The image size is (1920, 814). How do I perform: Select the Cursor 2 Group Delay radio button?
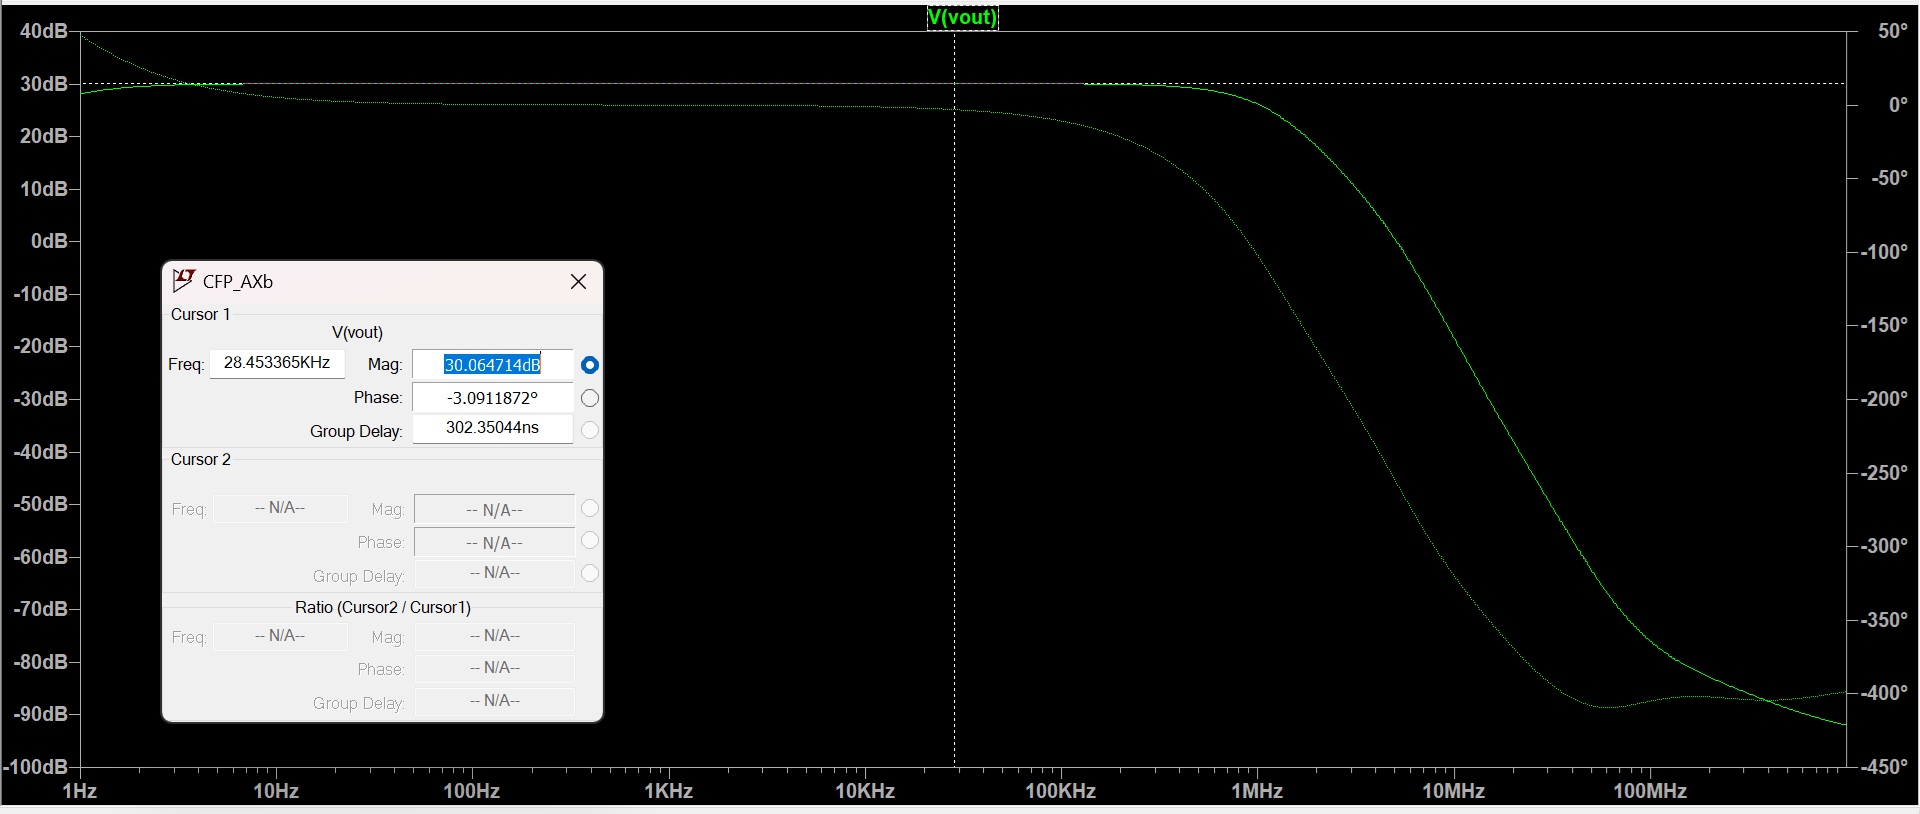[590, 573]
